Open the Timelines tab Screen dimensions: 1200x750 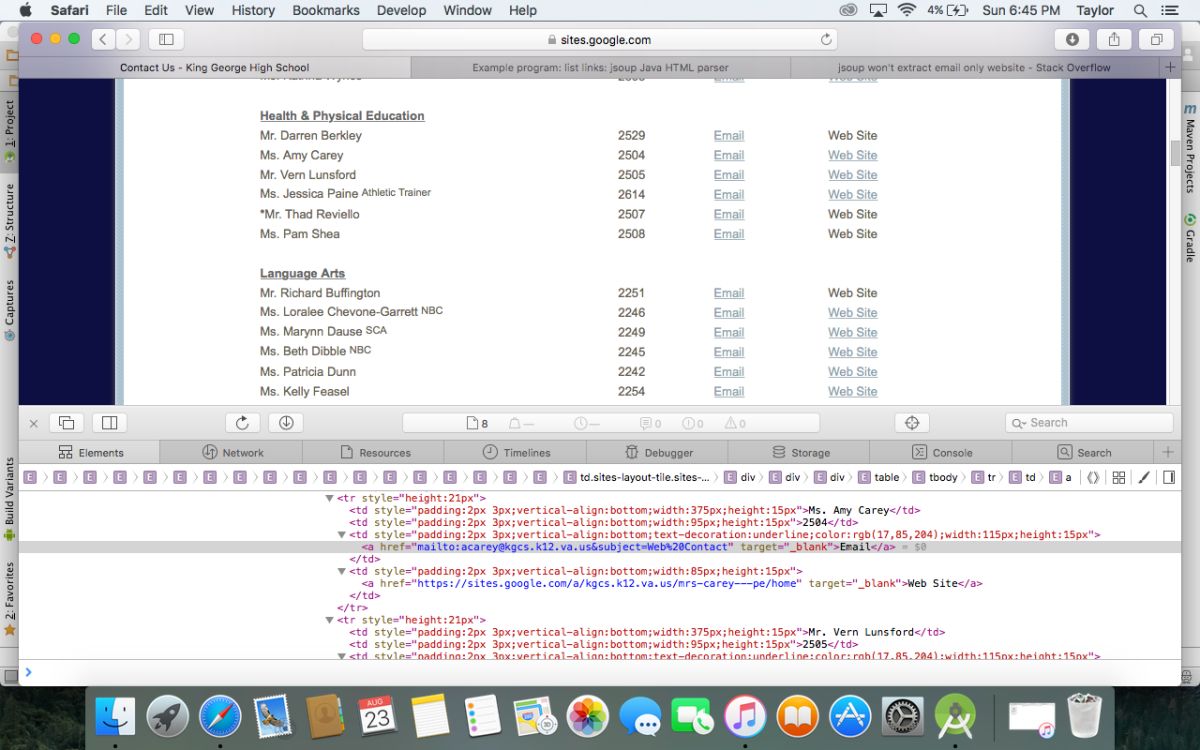[x=516, y=452]
